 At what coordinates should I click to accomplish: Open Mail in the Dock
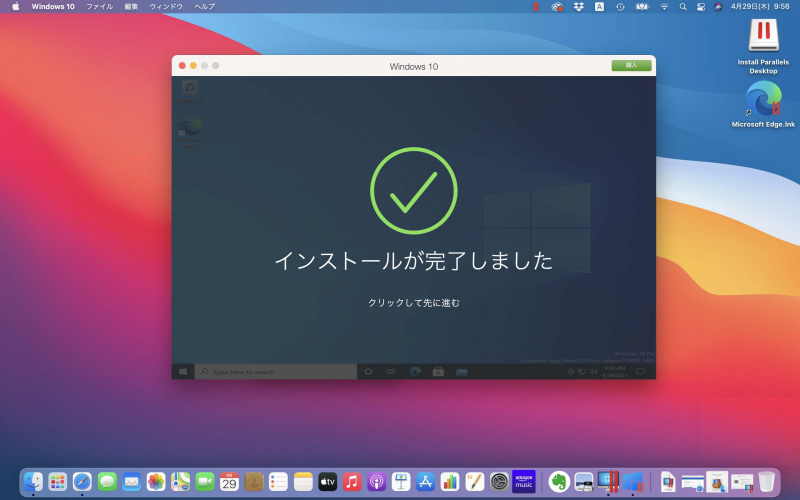click(x=131, y=481)
